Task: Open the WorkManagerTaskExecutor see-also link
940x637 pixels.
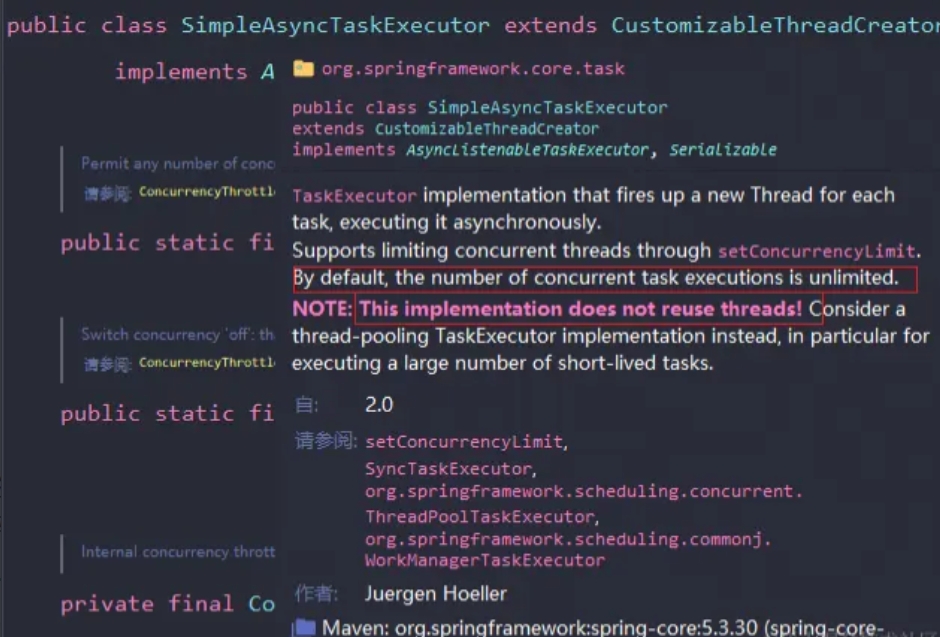Action: point(485,561)
